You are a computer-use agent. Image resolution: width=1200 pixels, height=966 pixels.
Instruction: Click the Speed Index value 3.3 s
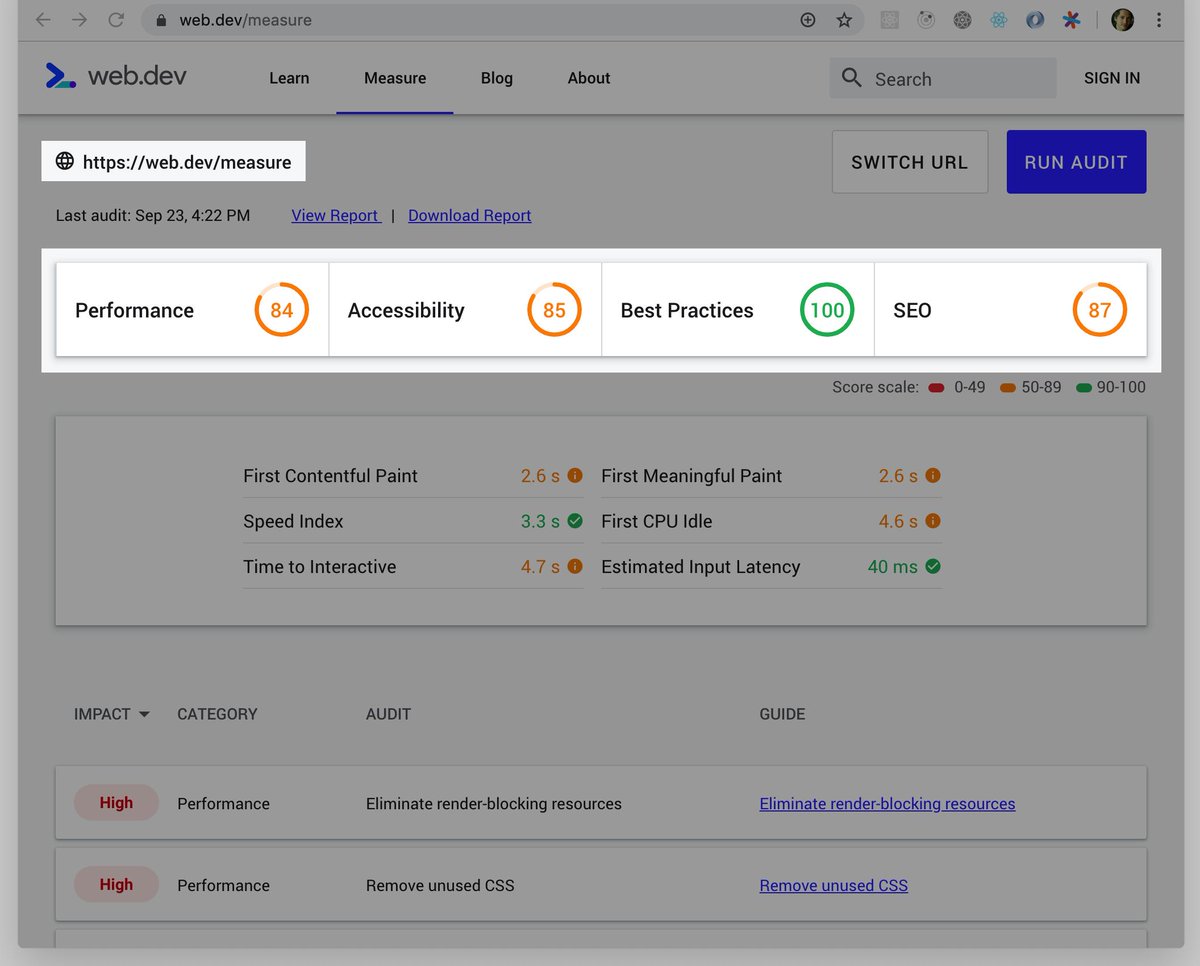540,521
